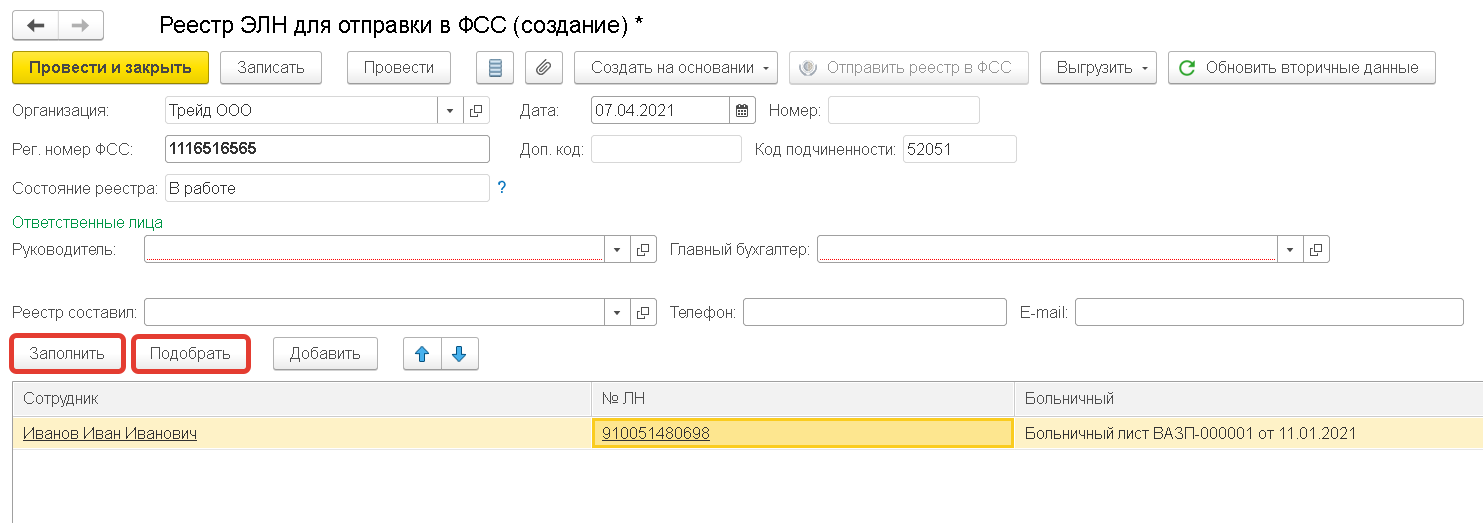Click the Заполнить button
1483x523 pixels.
point(67,354)
